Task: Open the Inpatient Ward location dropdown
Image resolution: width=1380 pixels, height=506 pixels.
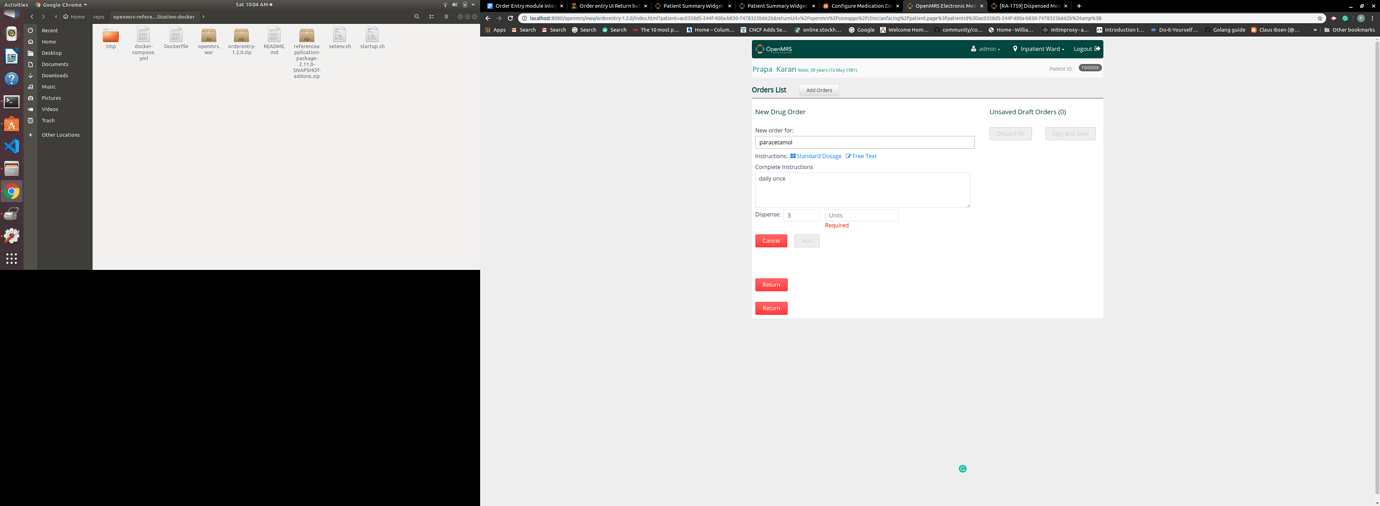Action: (1038, 49)
